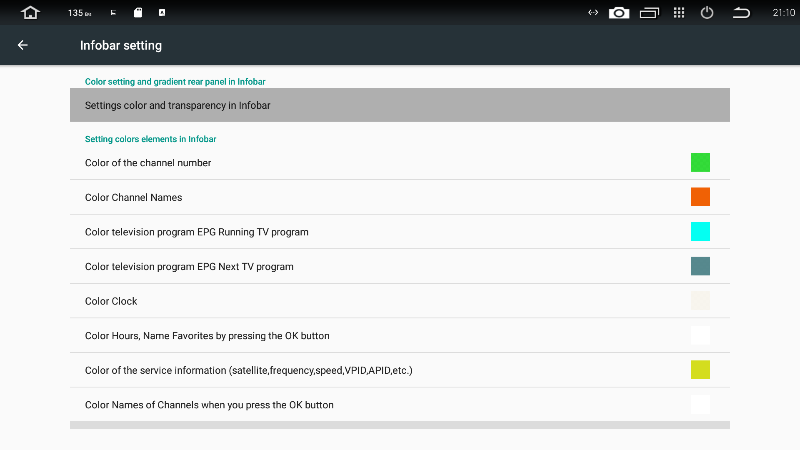Pick the orange Channel Names color swatch
The width and height of the screenshot is (800, 450).
pyautogui.click(x=700, y=197)
